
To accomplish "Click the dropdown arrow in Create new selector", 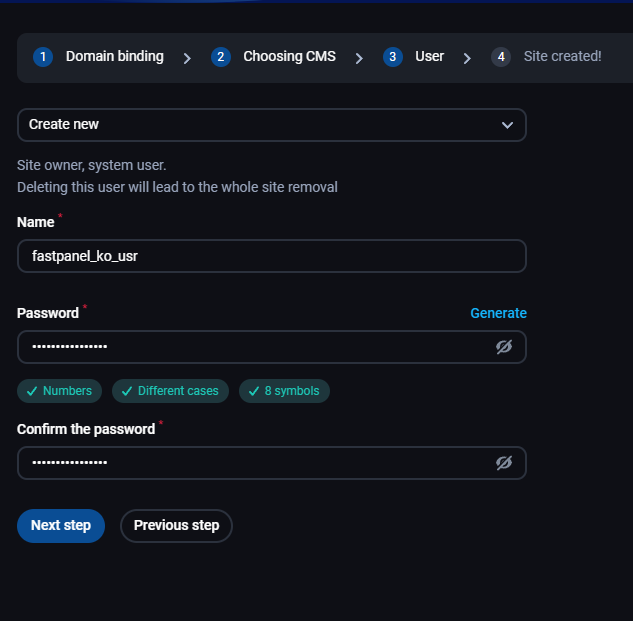I will point(507,125).
